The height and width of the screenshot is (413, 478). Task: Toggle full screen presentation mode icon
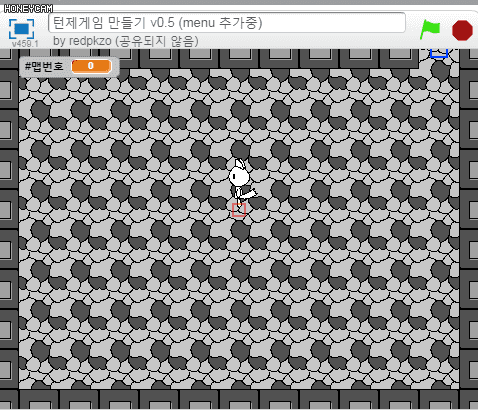click(x=22, y=29)
